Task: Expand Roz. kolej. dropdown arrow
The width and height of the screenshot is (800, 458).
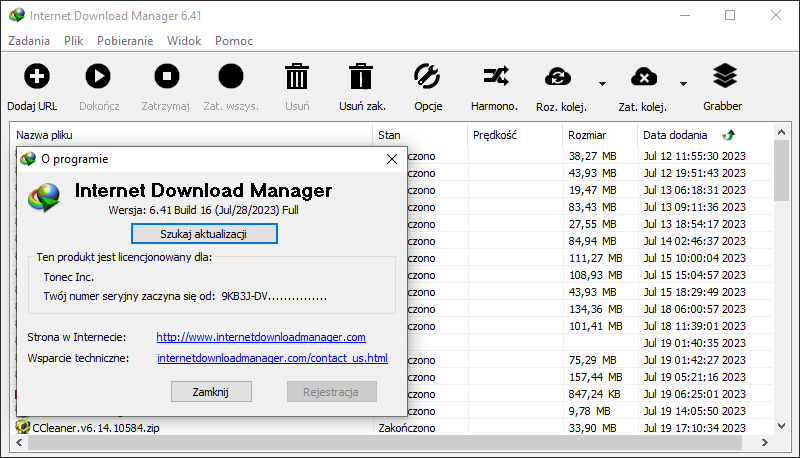Action: click(x=602, y=84)
